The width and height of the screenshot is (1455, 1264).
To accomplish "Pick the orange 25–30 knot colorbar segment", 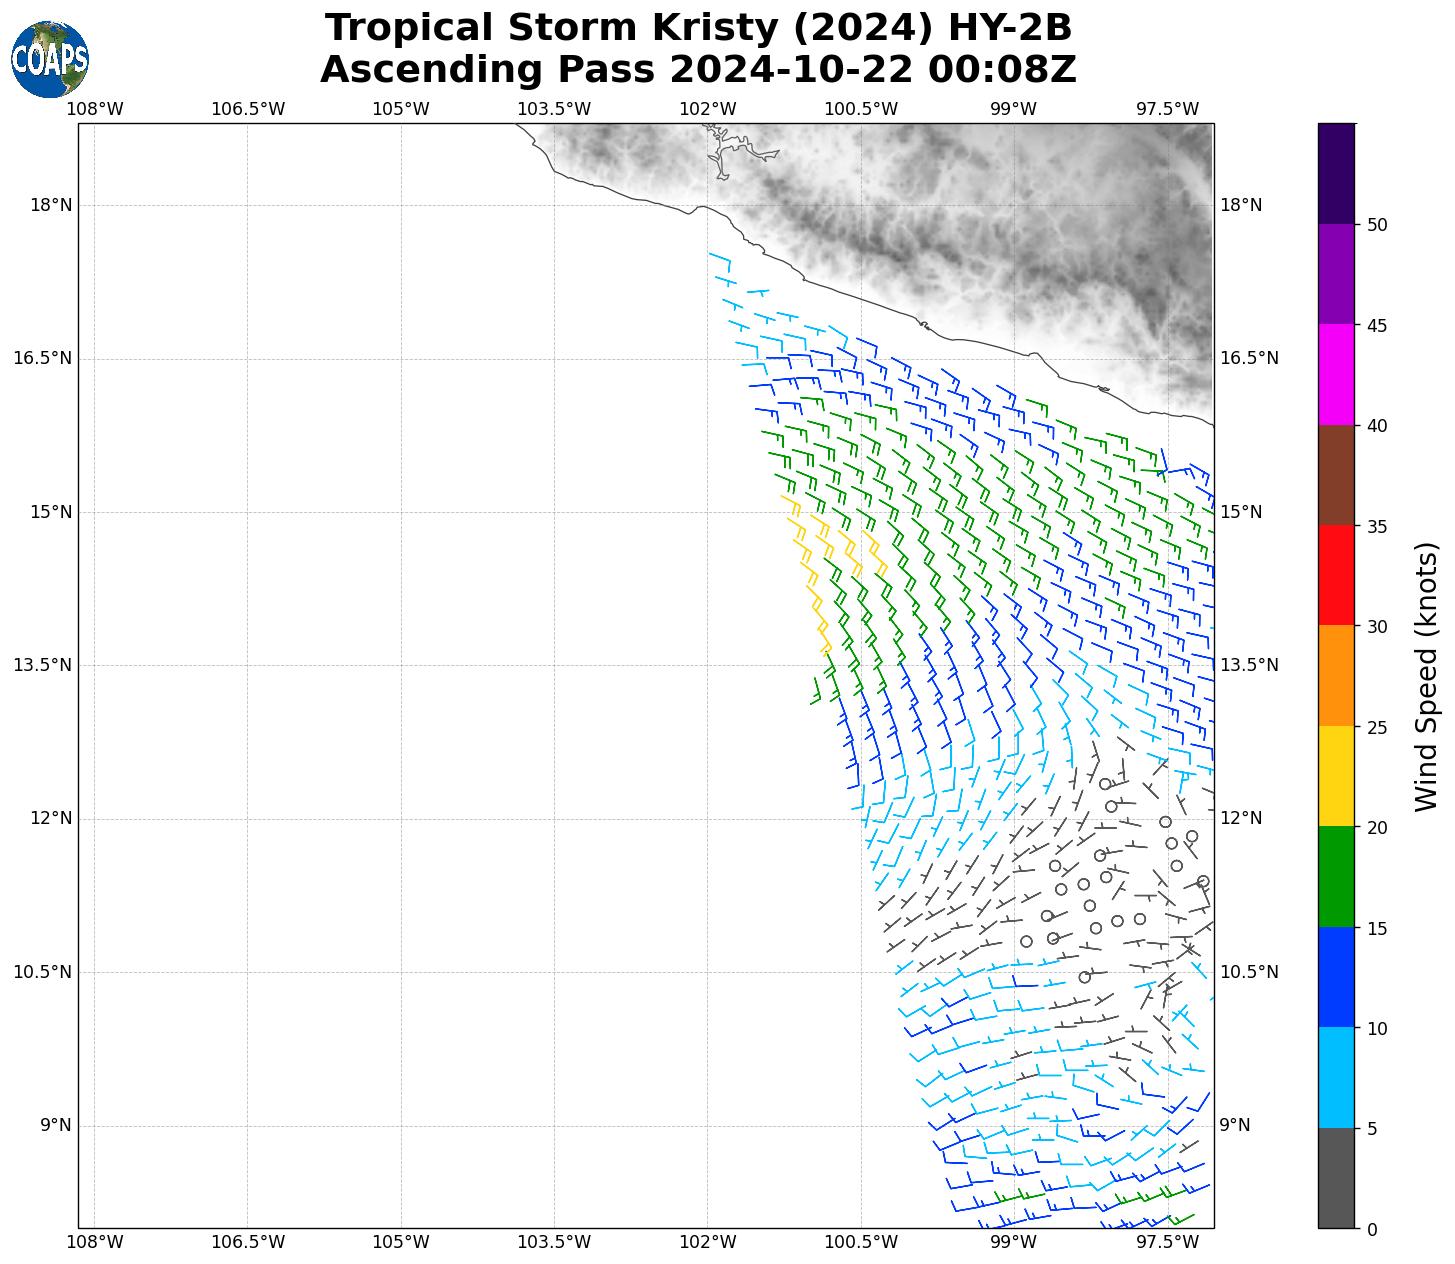I will [x=1336, y=676].
